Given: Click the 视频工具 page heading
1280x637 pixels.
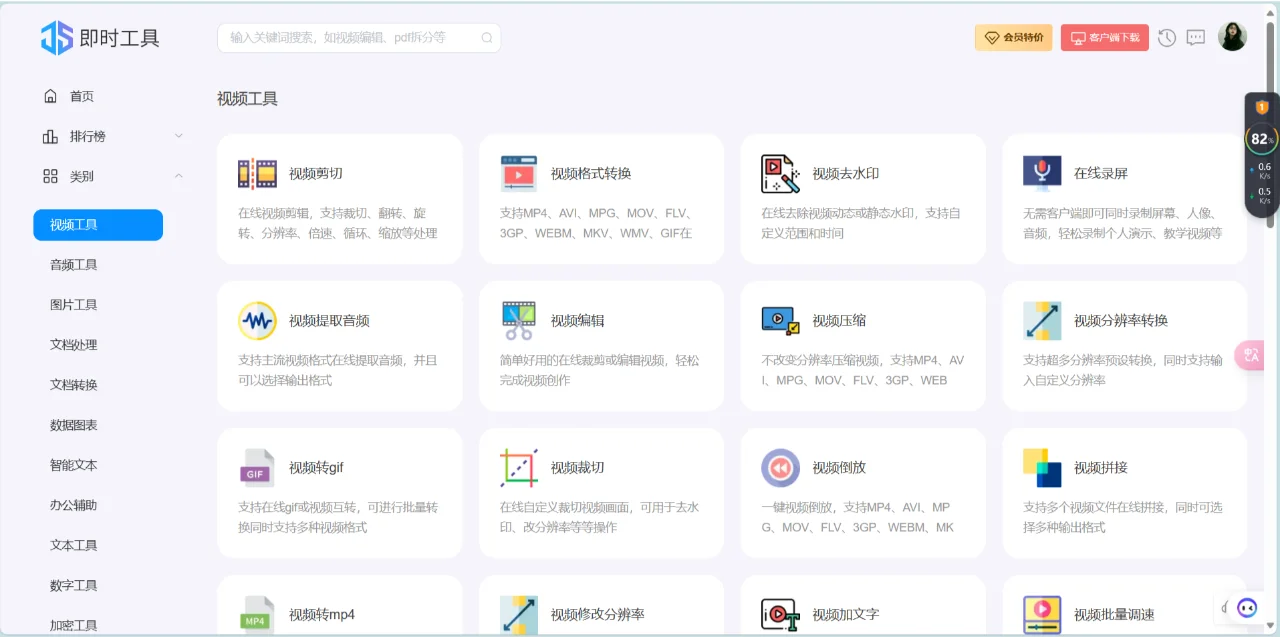Looking at the screenshot, I should 248,99.
